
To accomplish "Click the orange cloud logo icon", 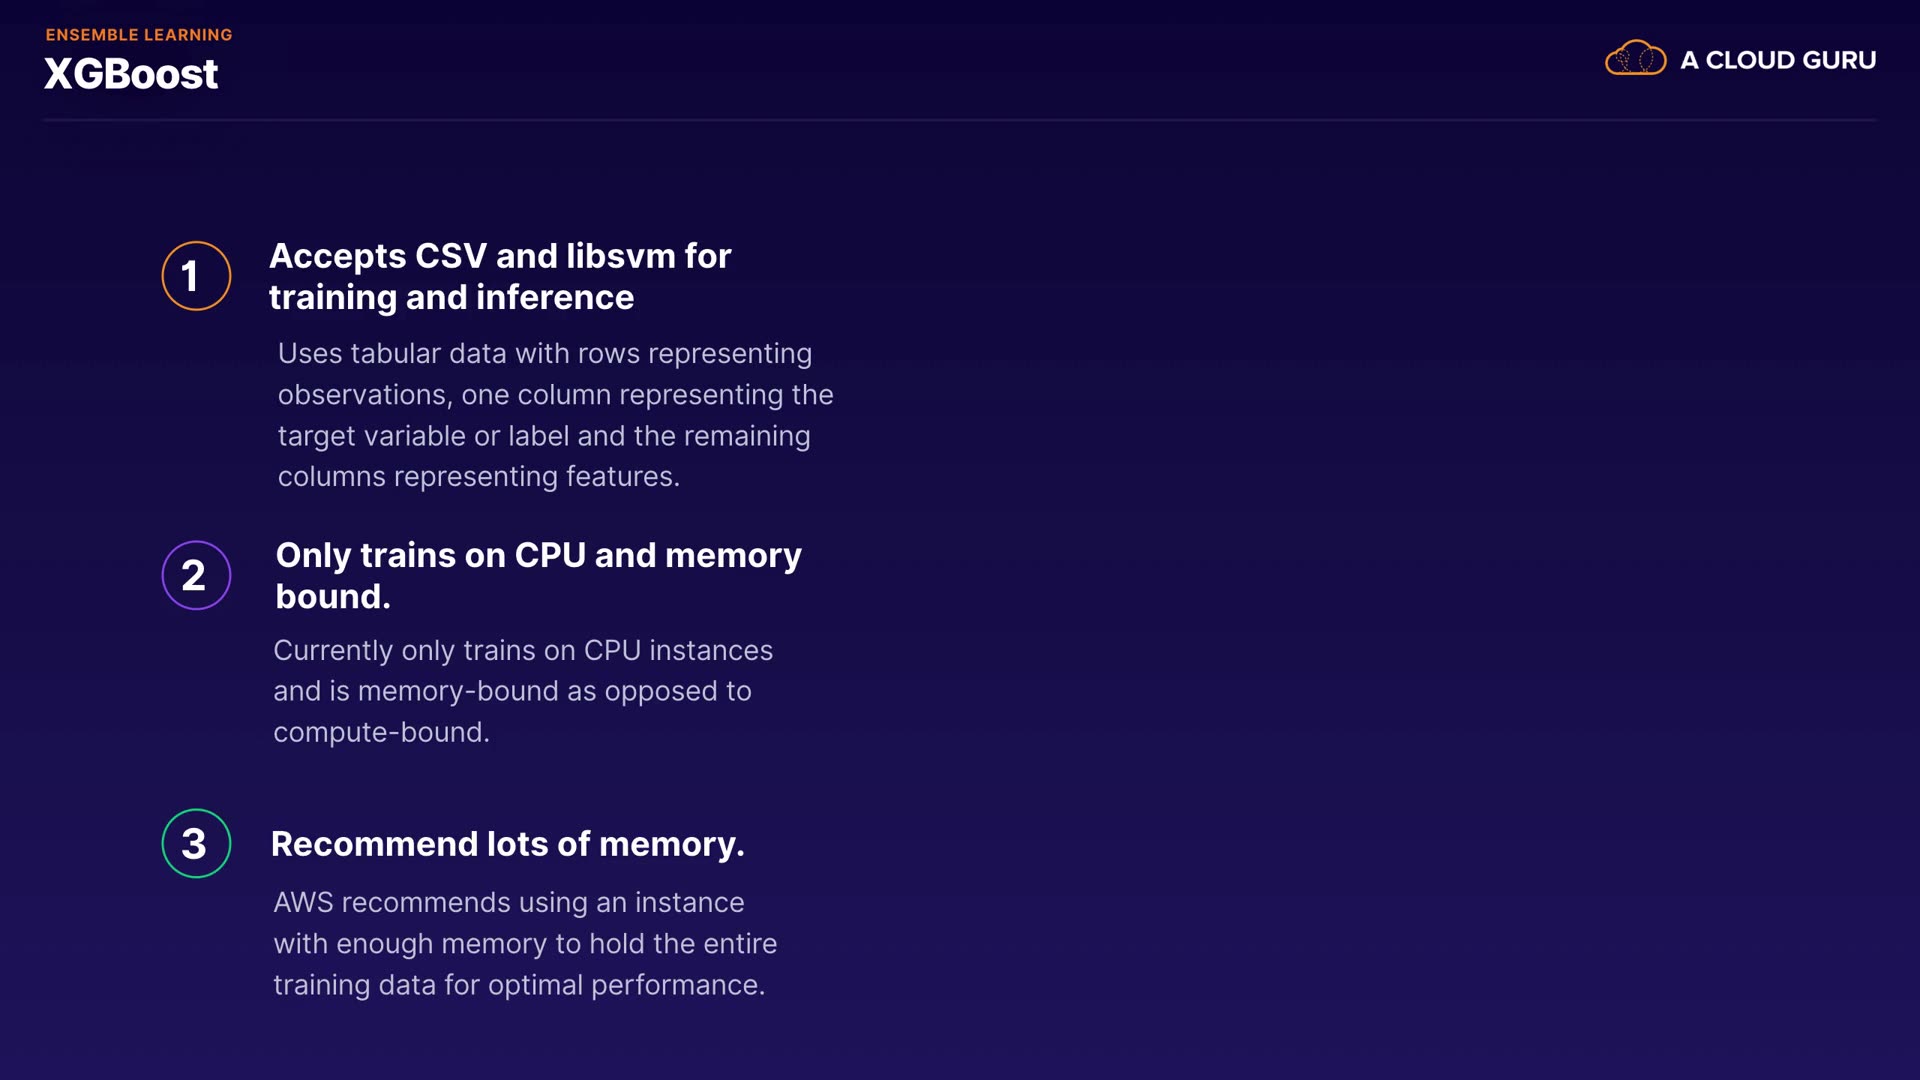I will pos(1635,59).
